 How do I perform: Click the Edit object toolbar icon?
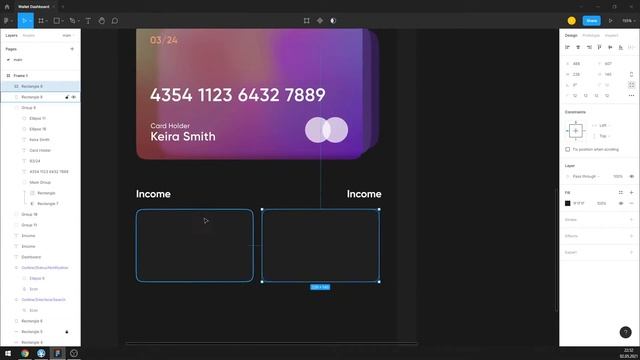pyautogui.click(x=307, y=21)
